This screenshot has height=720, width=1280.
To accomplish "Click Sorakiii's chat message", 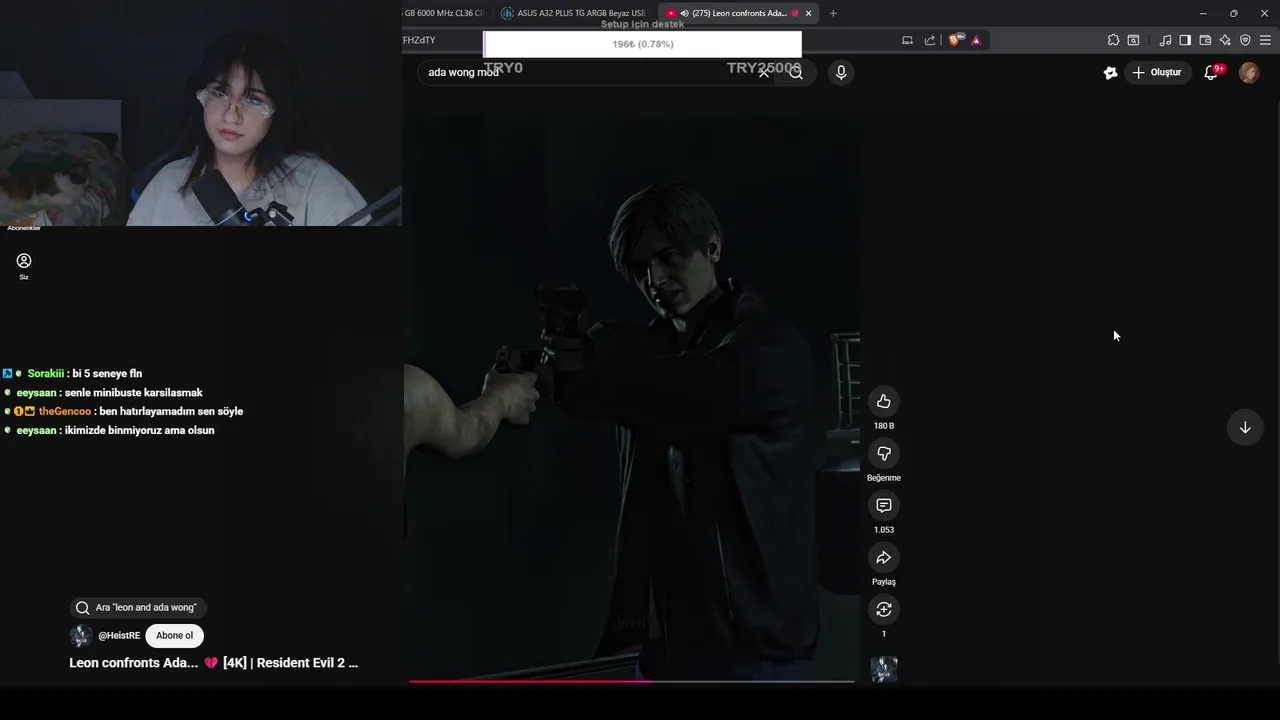I will pos(107,373).
